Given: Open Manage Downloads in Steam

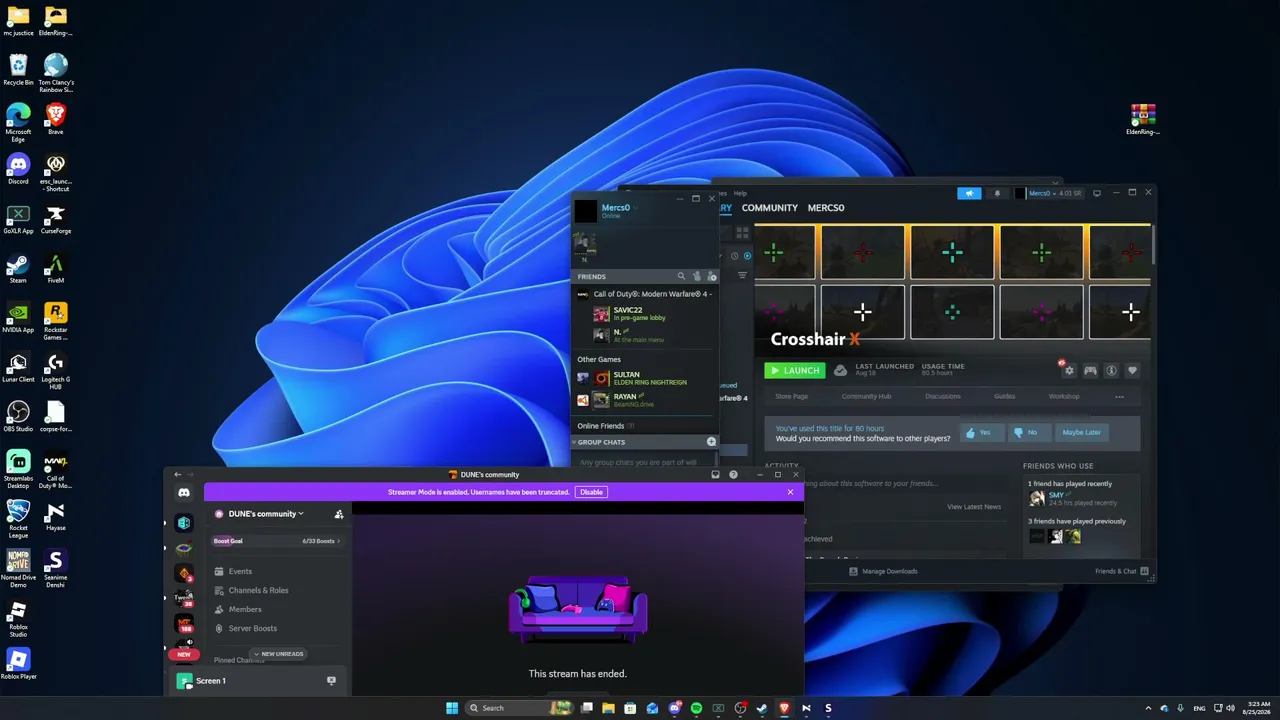Looking at the screenshot, I should 883,571.
